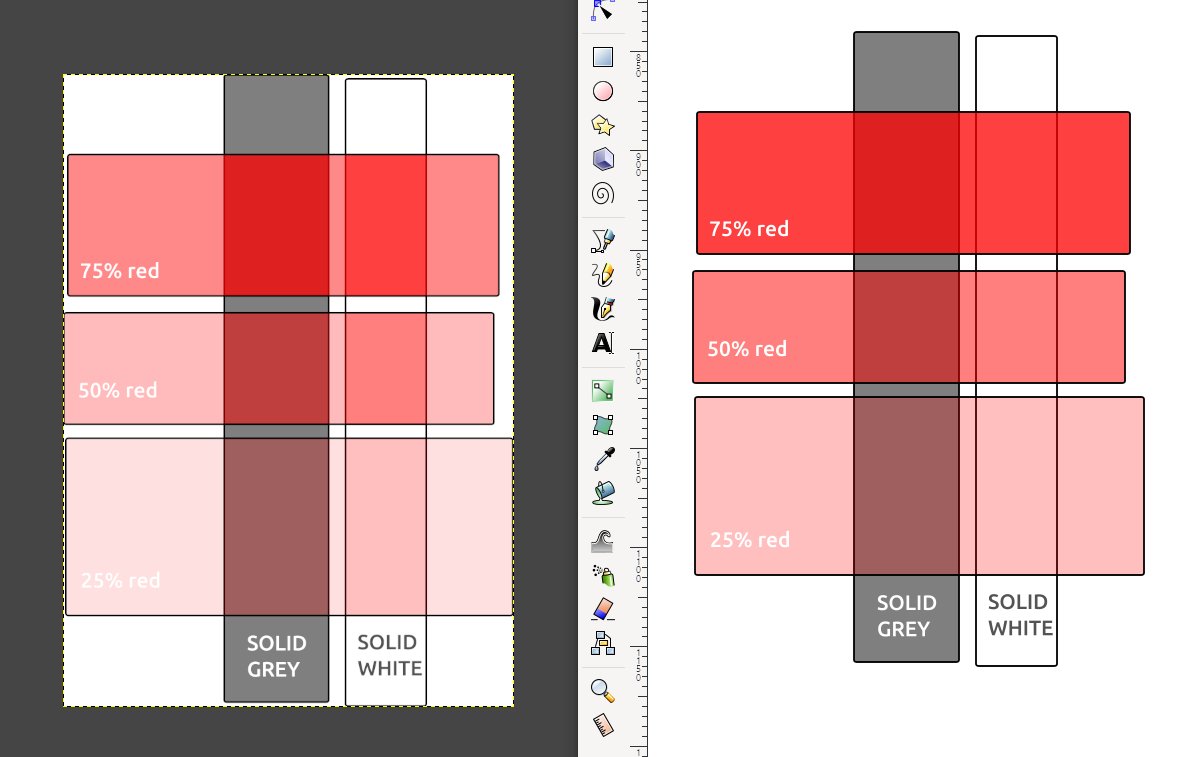1196x757 pixels.
Task: Choose the Spray tool
Action: pos(603,575)
